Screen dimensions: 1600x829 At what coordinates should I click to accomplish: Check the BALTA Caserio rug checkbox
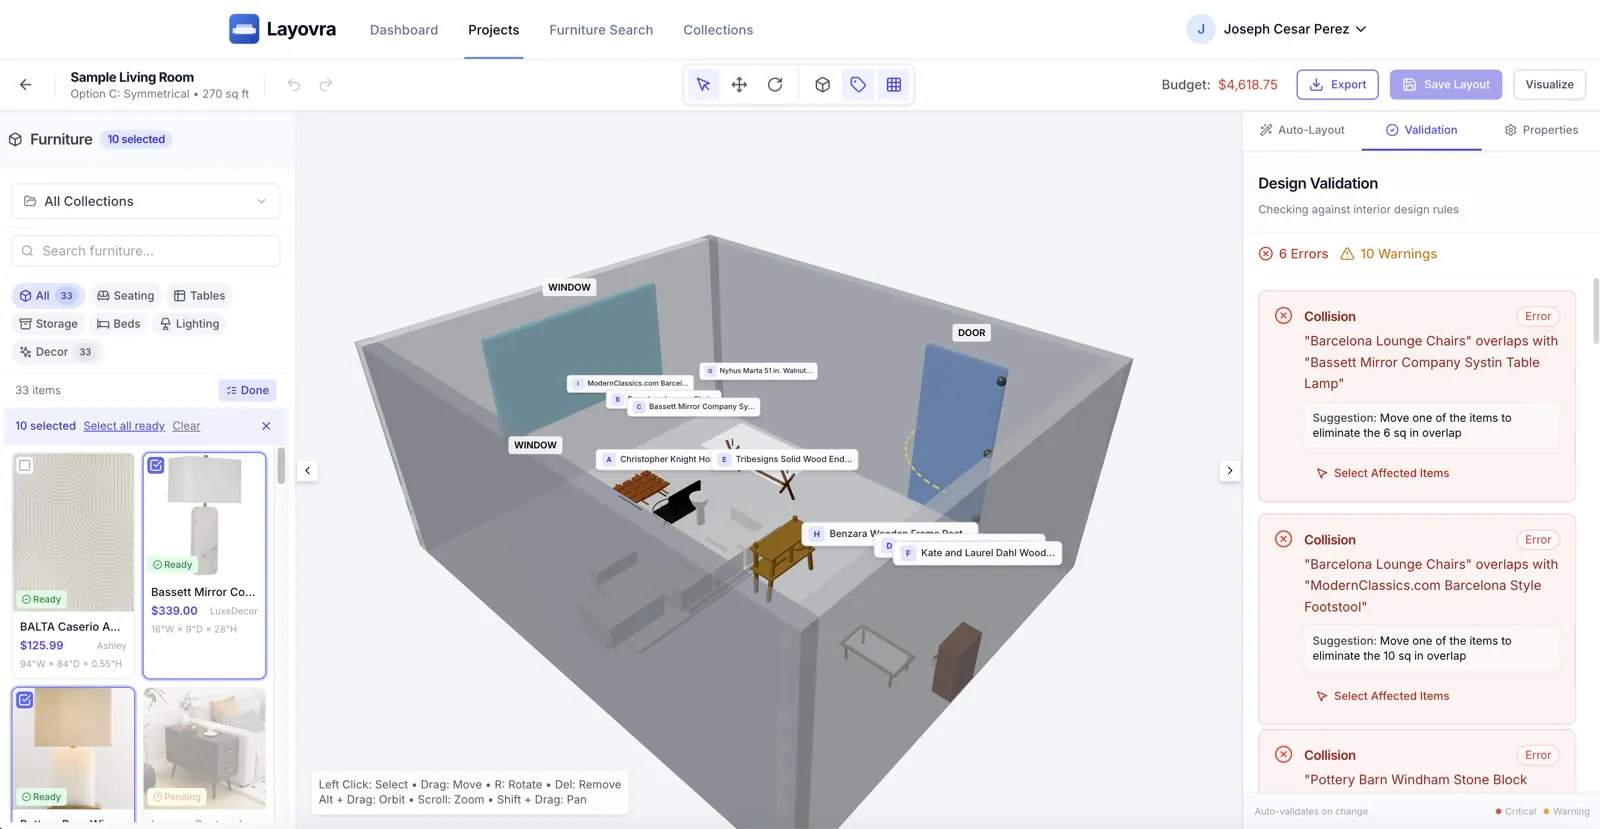click(25, 465)
